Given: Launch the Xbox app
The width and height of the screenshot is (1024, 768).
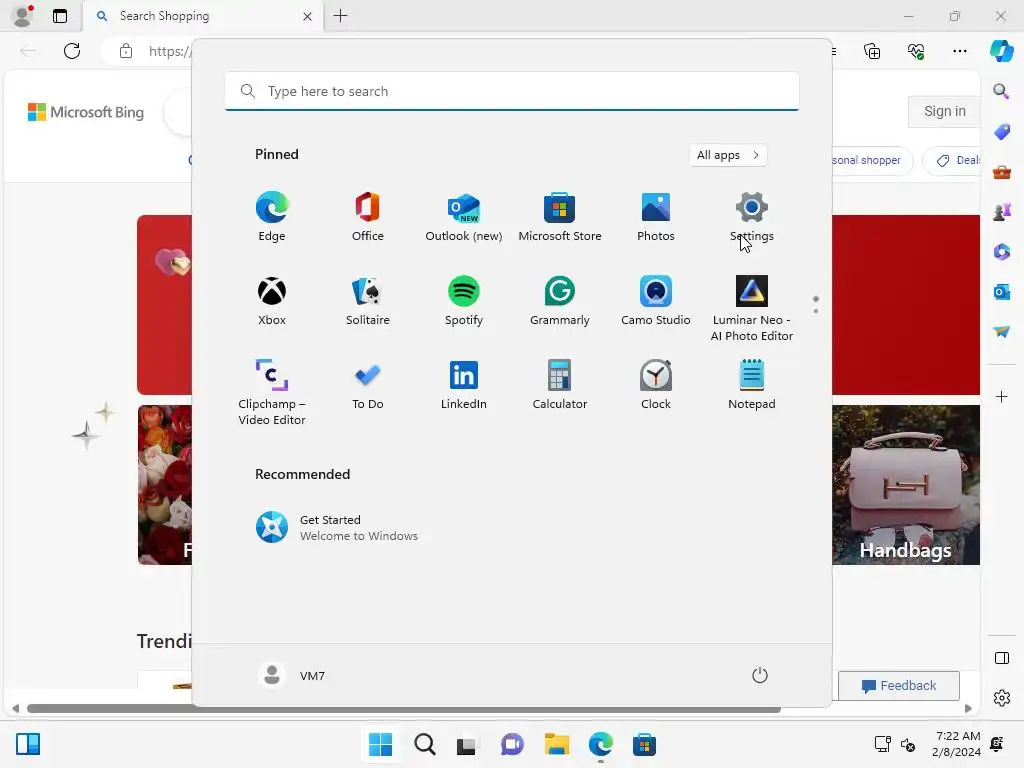Looking at the screenshot, I should (272, 301).
